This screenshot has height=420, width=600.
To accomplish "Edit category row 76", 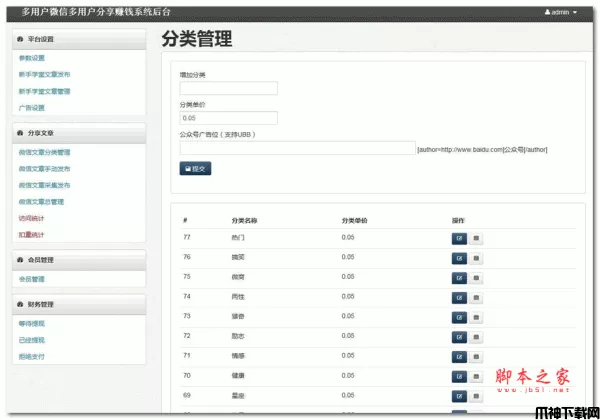I will (x=460, y=257).
